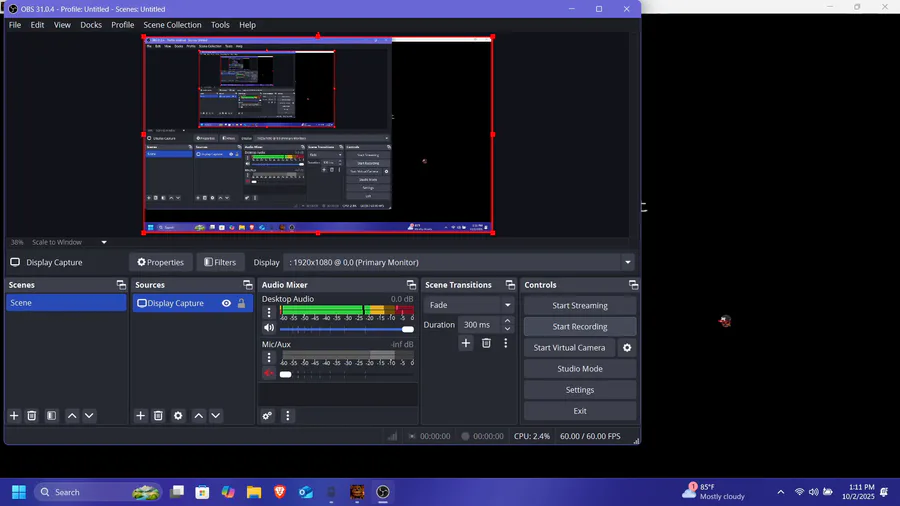Unmute Mic/Aux red speaker icon

pyautogui.click(x=269, y=373)
